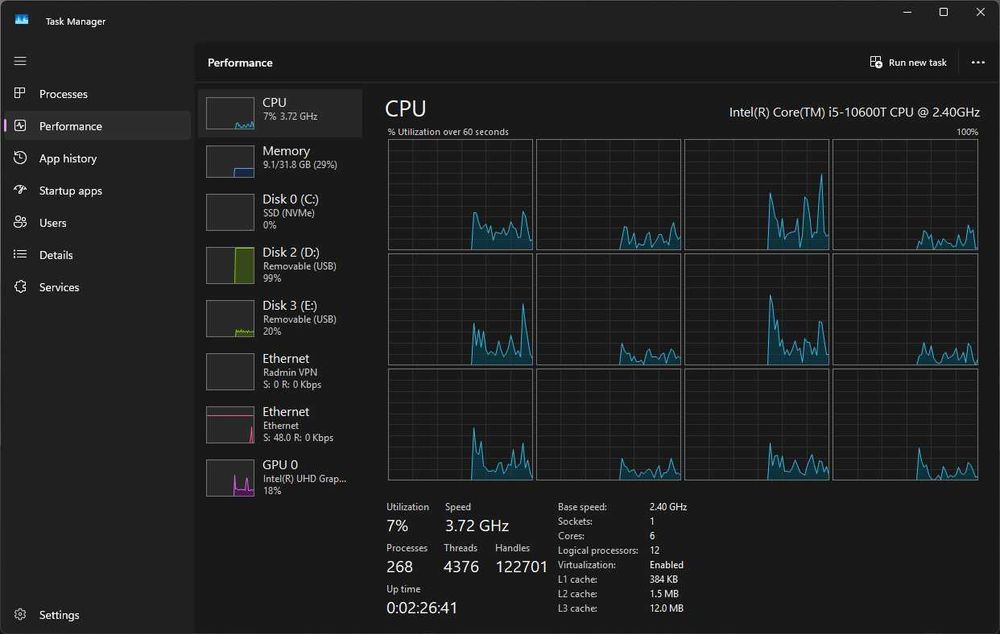The width and height of the screenshot is (1000, 634).
Task: Click the Memory 9.1/31.8 GB (29%) text
Action: click(300, 165)
